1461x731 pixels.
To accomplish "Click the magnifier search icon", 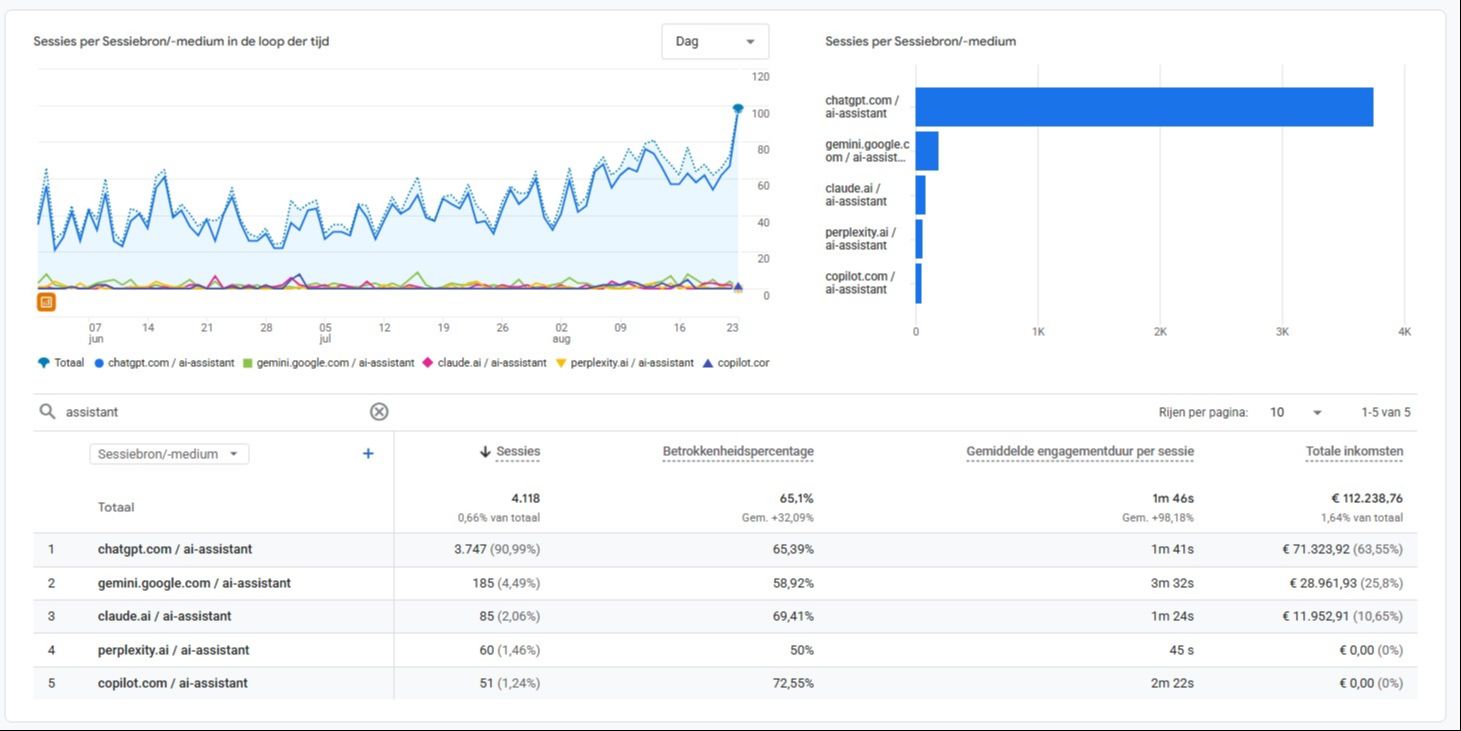I will tap(47, 411).
